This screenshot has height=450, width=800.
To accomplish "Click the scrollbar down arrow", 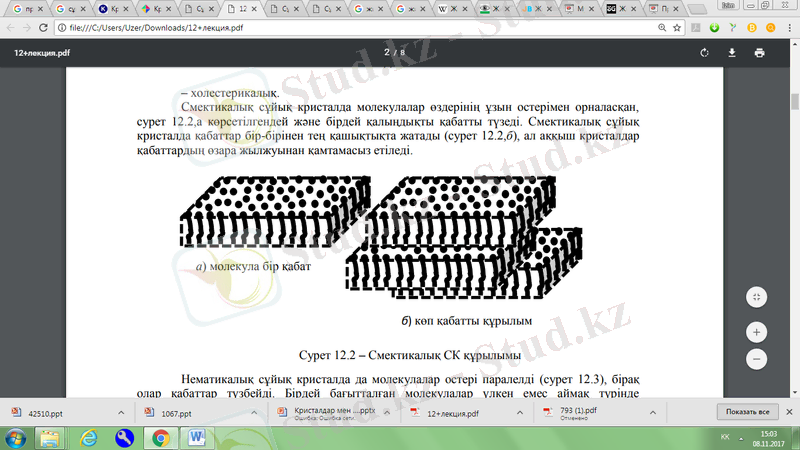I will (795, 393).
